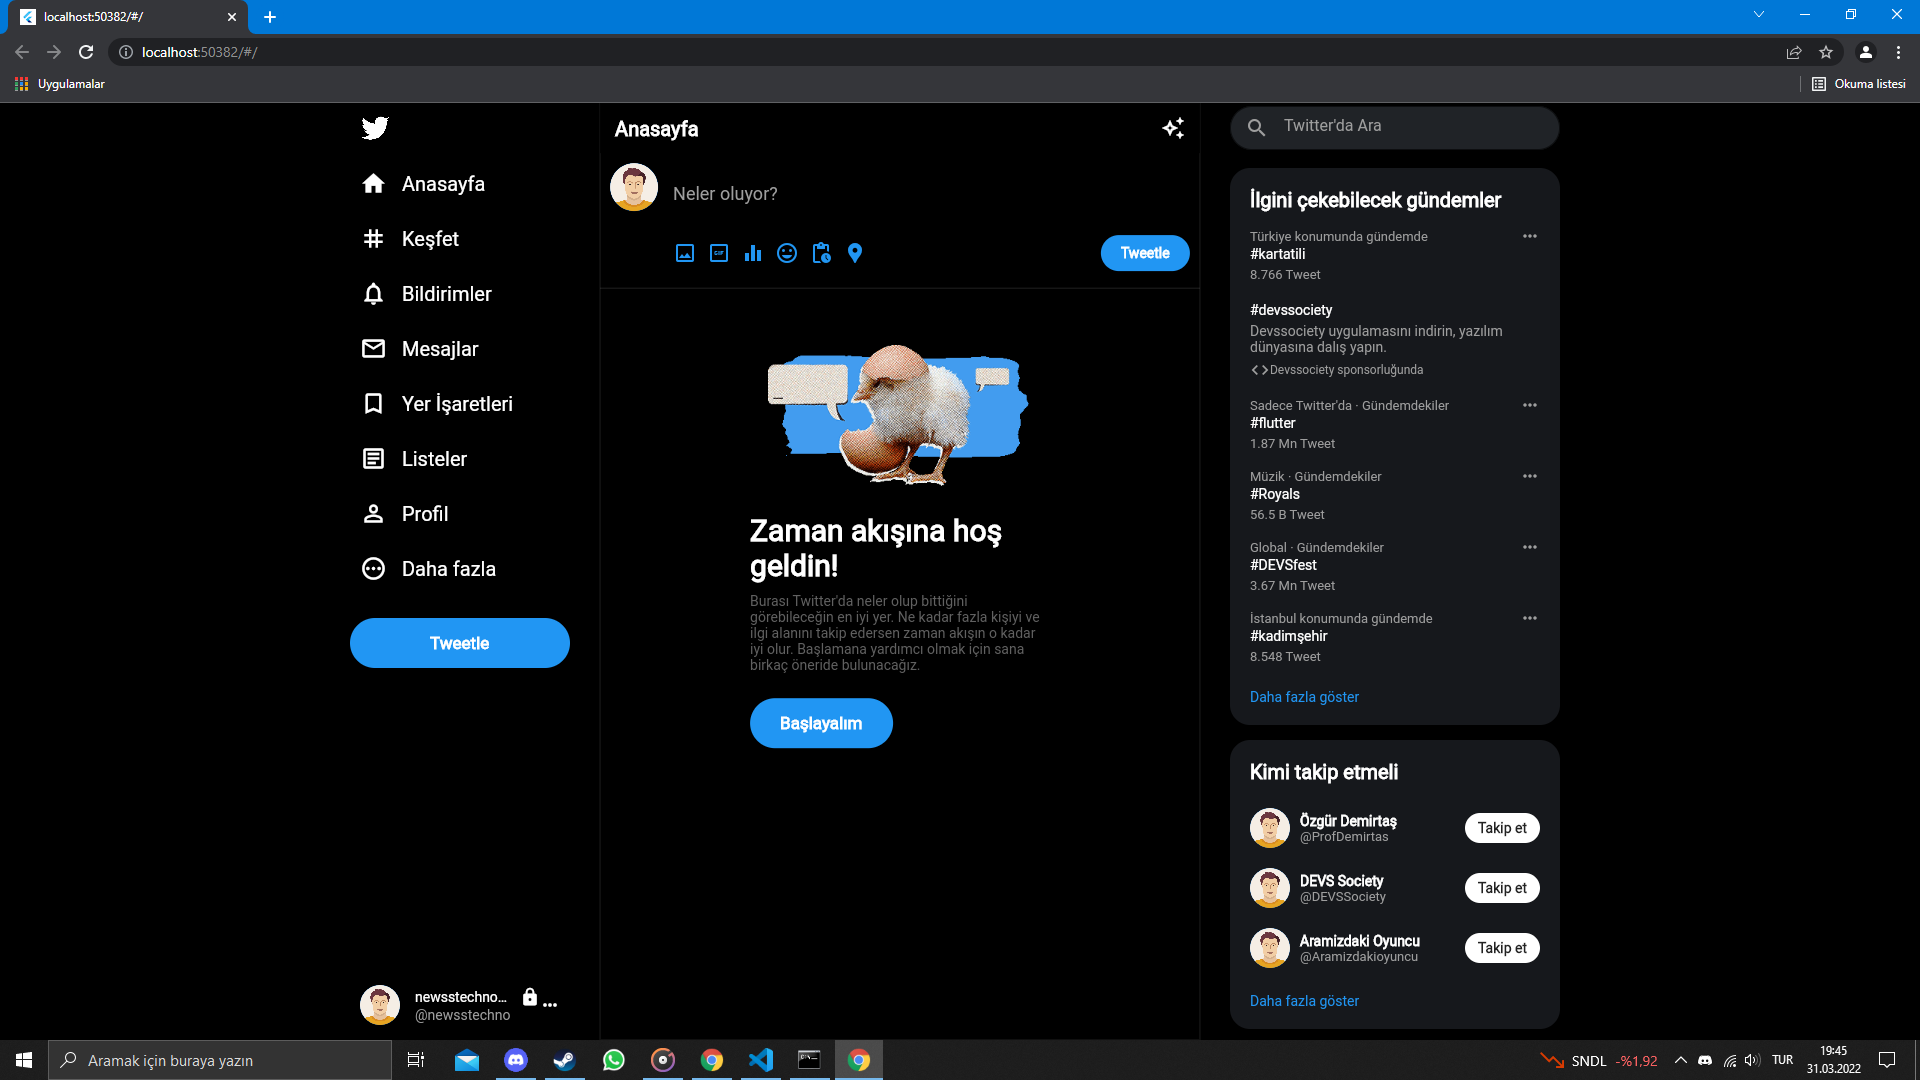Click the lists icon

point(373,459)
